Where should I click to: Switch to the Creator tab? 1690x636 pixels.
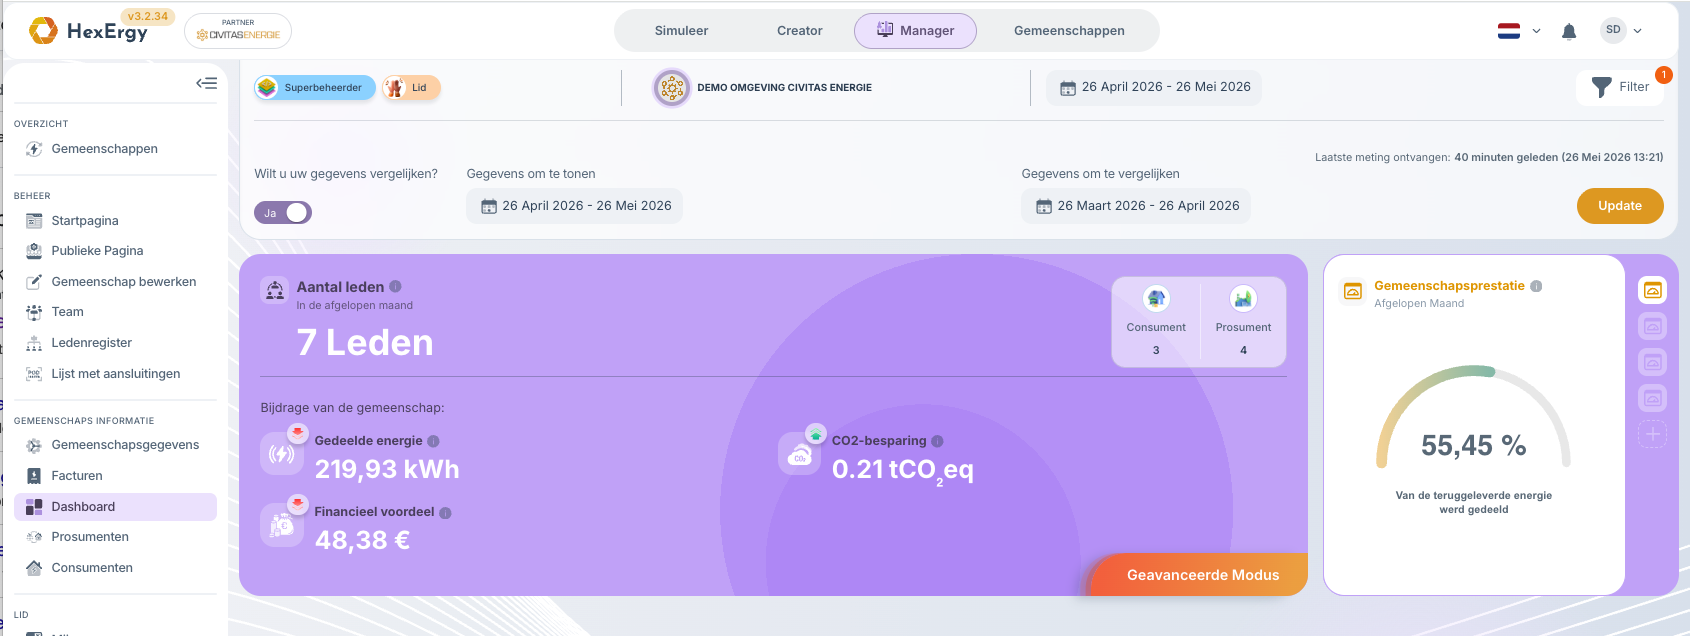(800, 31)
